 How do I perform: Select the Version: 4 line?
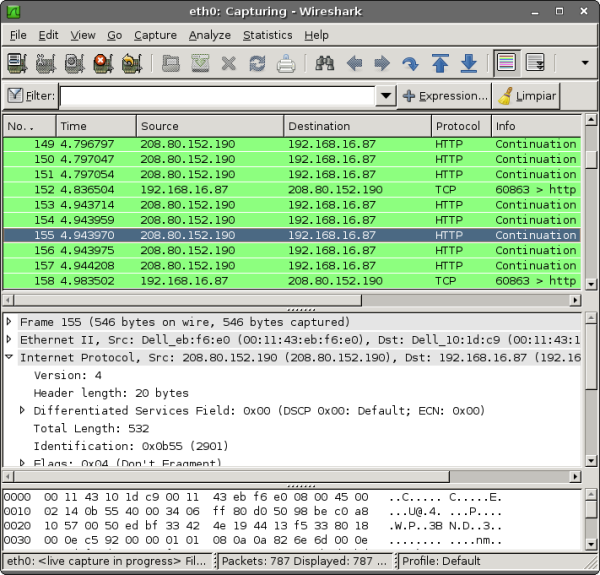(x=67, y=375)
